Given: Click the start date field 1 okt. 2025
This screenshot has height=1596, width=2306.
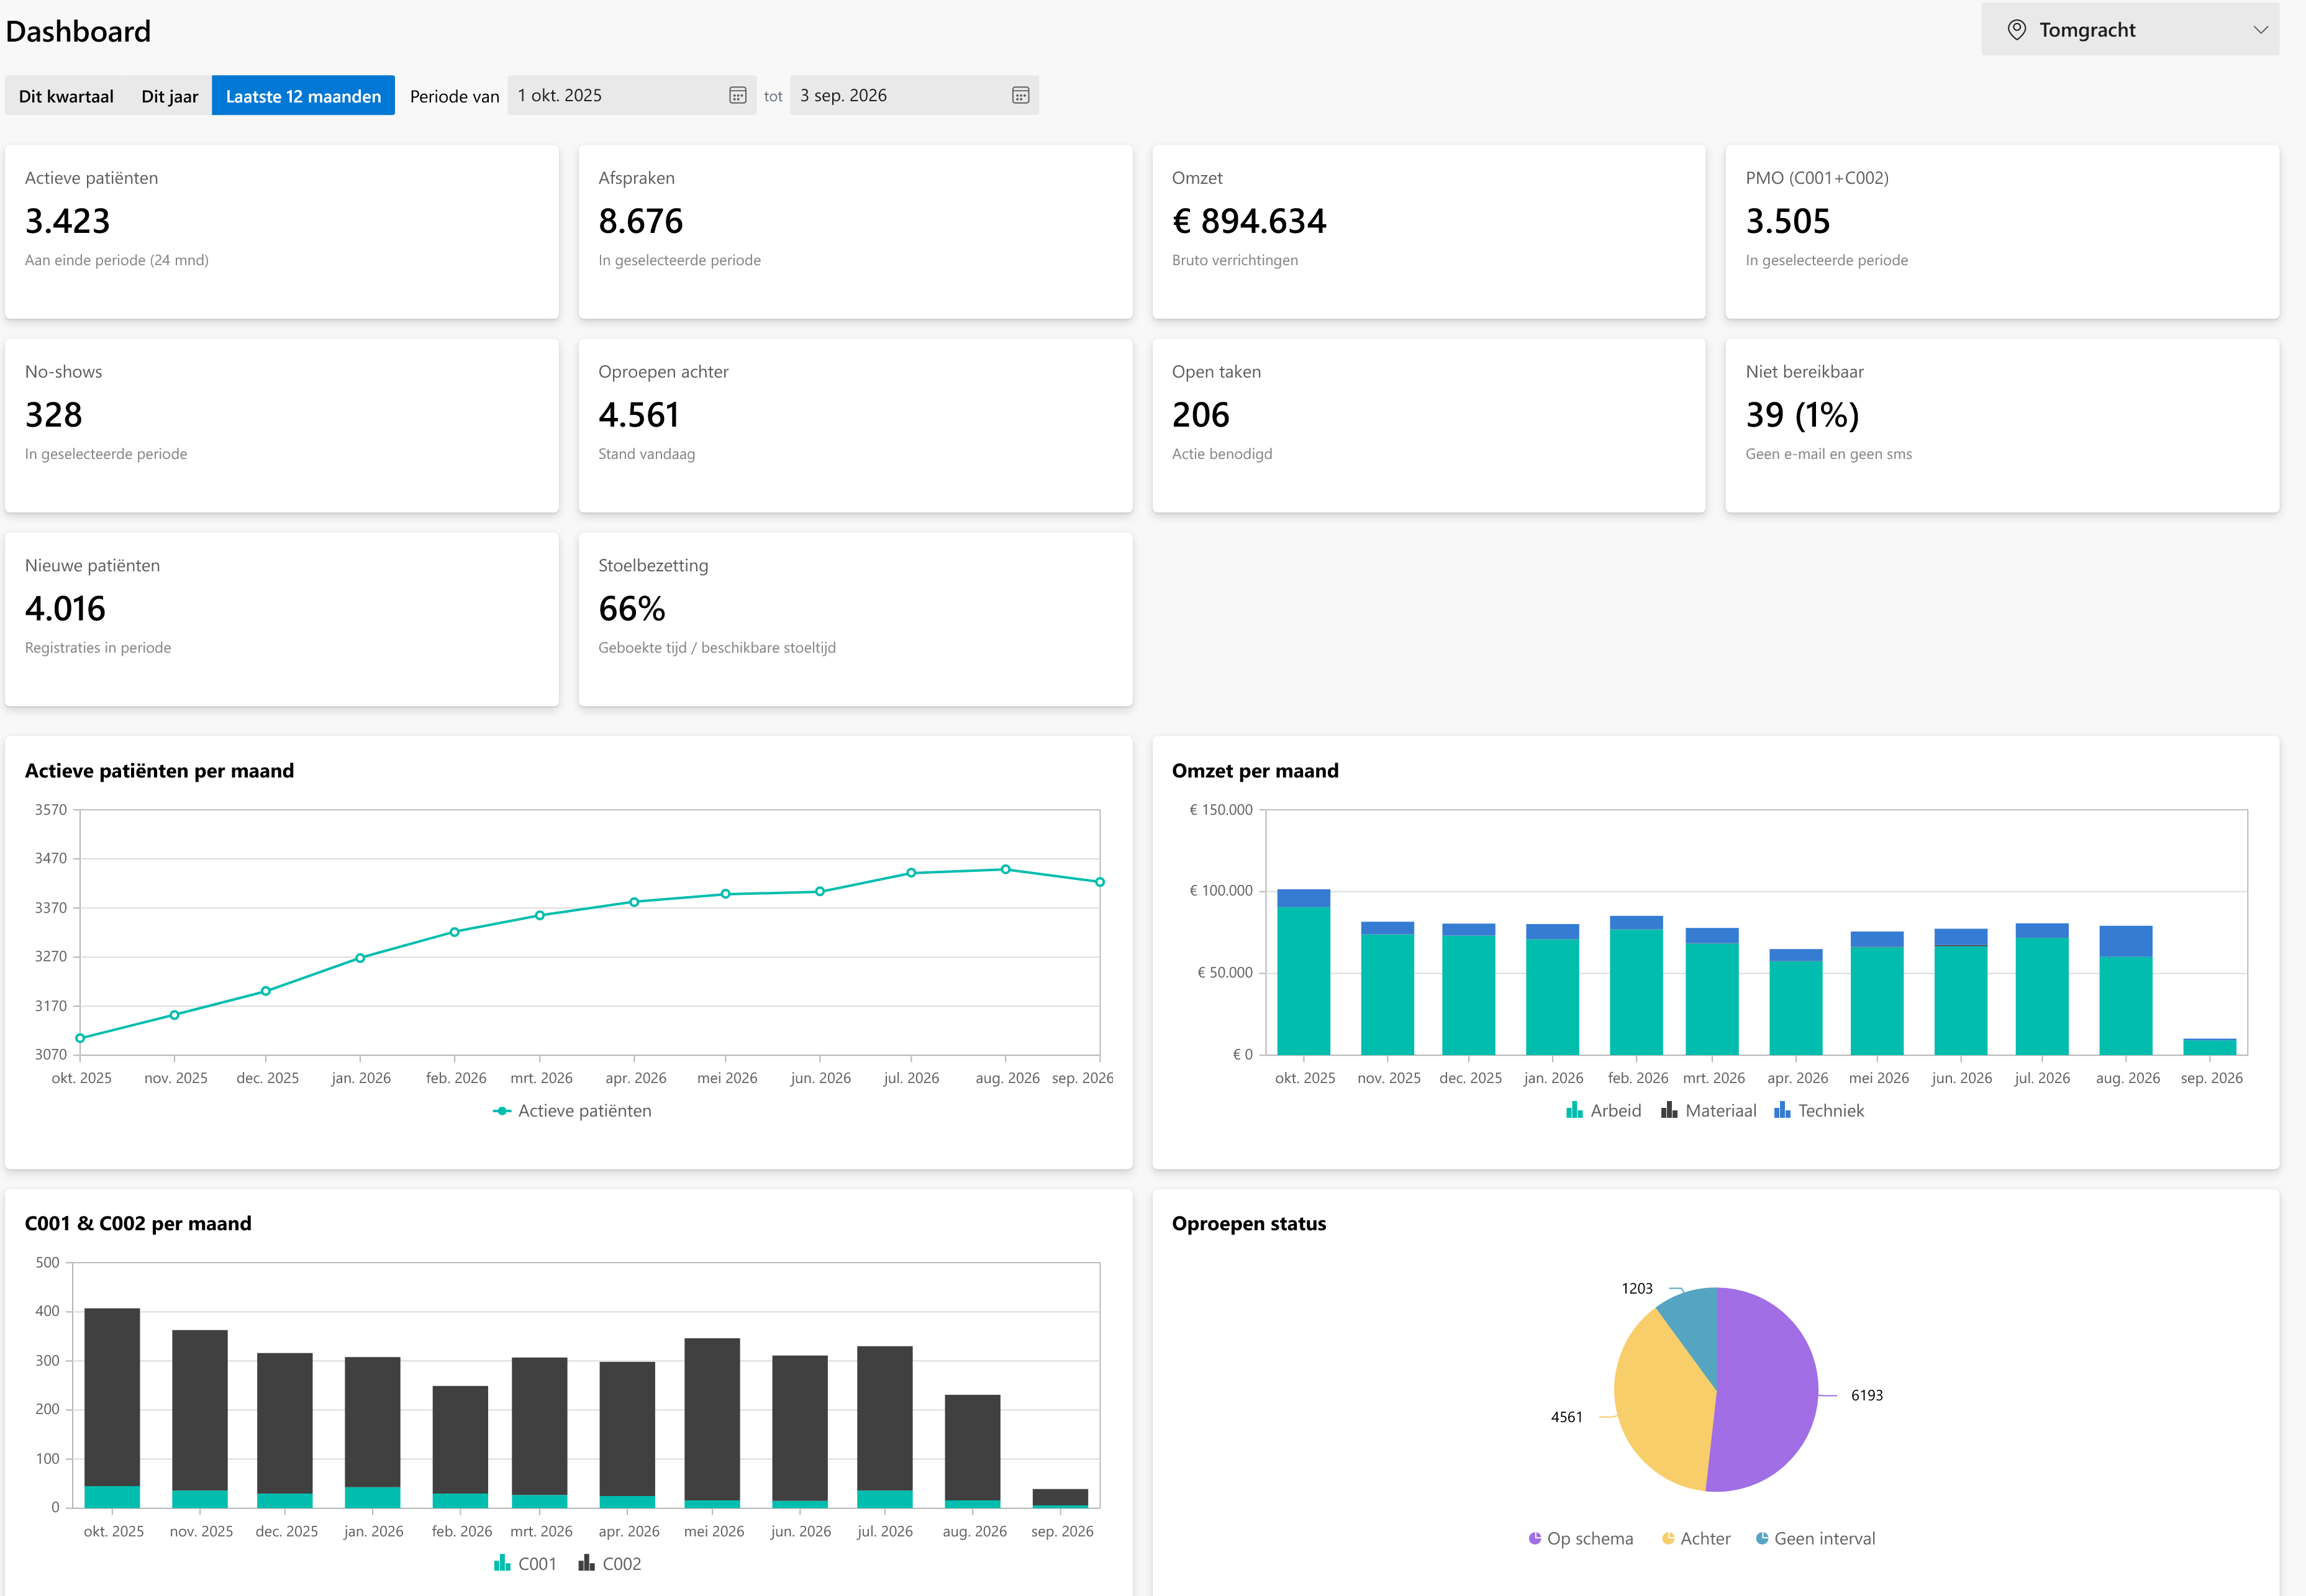Looking at the screenshot, I should (632, 95).
